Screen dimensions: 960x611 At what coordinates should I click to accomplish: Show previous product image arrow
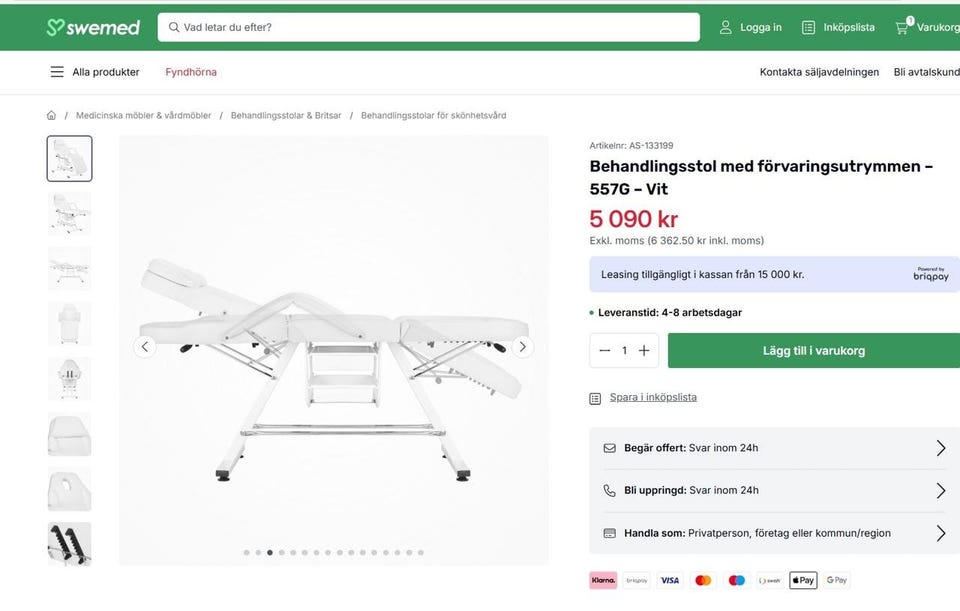pyautogui.click(x=145, y=347)
